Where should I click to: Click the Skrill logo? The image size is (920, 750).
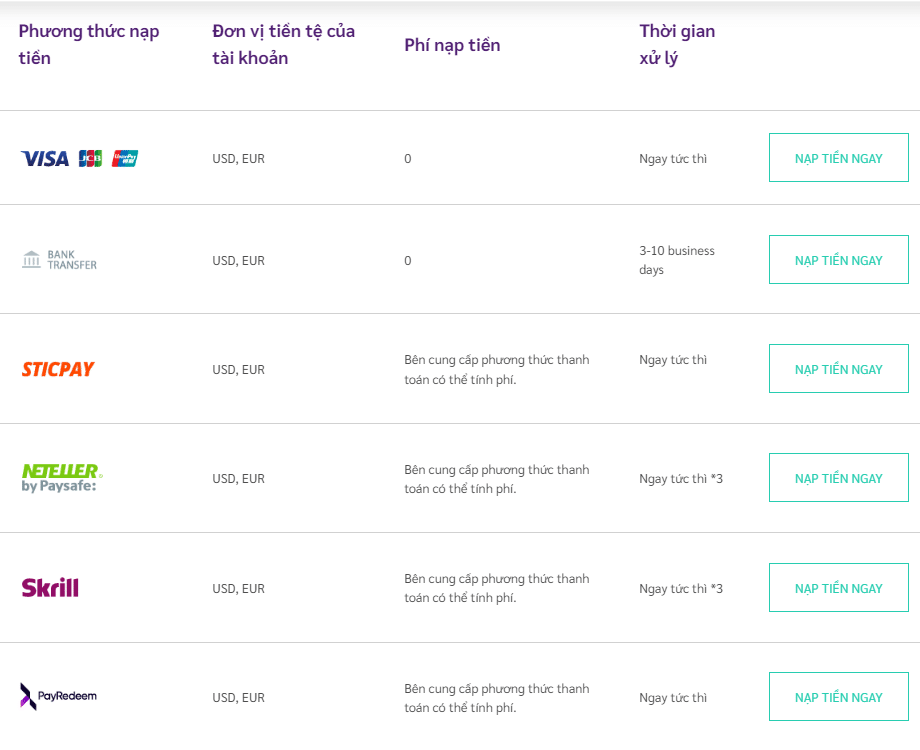tap(50, 587)
